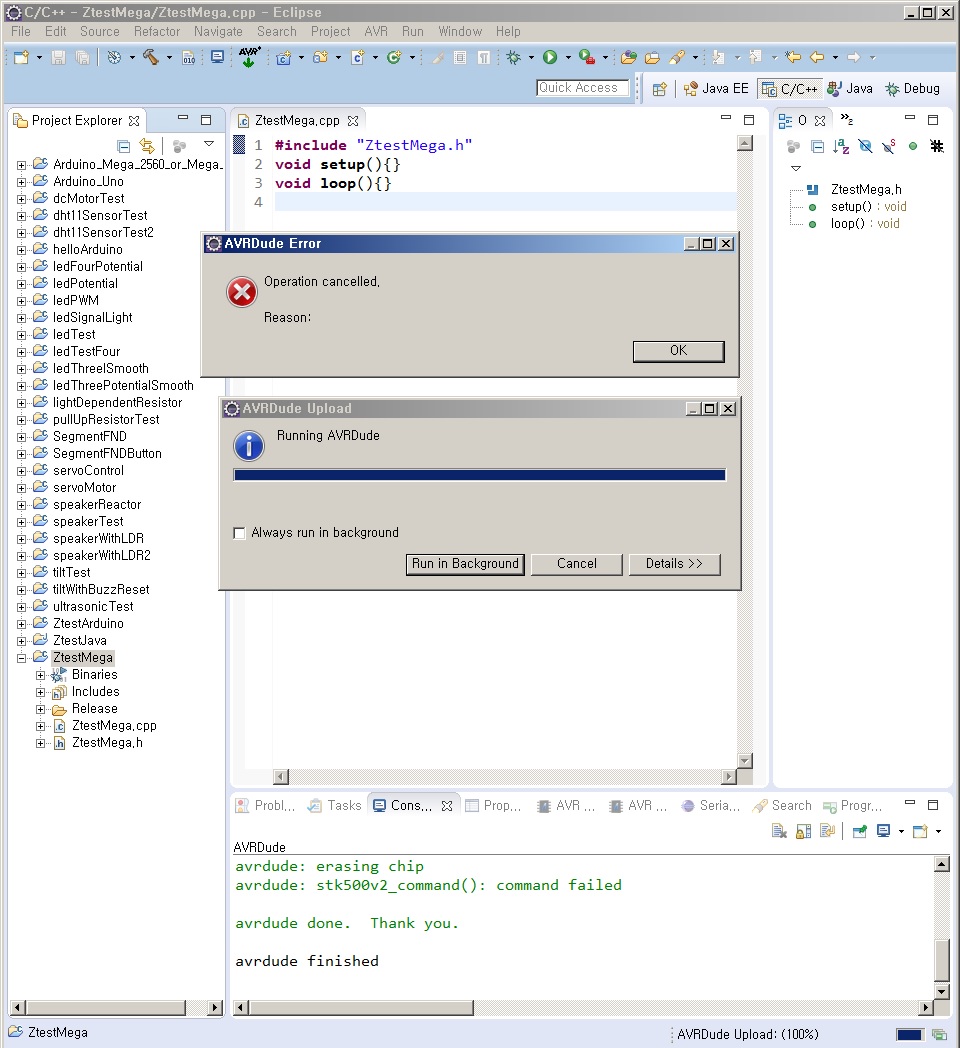The width and height of the screenshot is (960, 1048).
Task: Click into the Quick Access field
Action: point(582,88)
